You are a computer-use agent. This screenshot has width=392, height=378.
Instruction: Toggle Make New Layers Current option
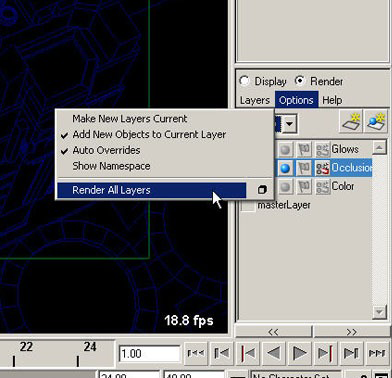[x=130, y=119]
